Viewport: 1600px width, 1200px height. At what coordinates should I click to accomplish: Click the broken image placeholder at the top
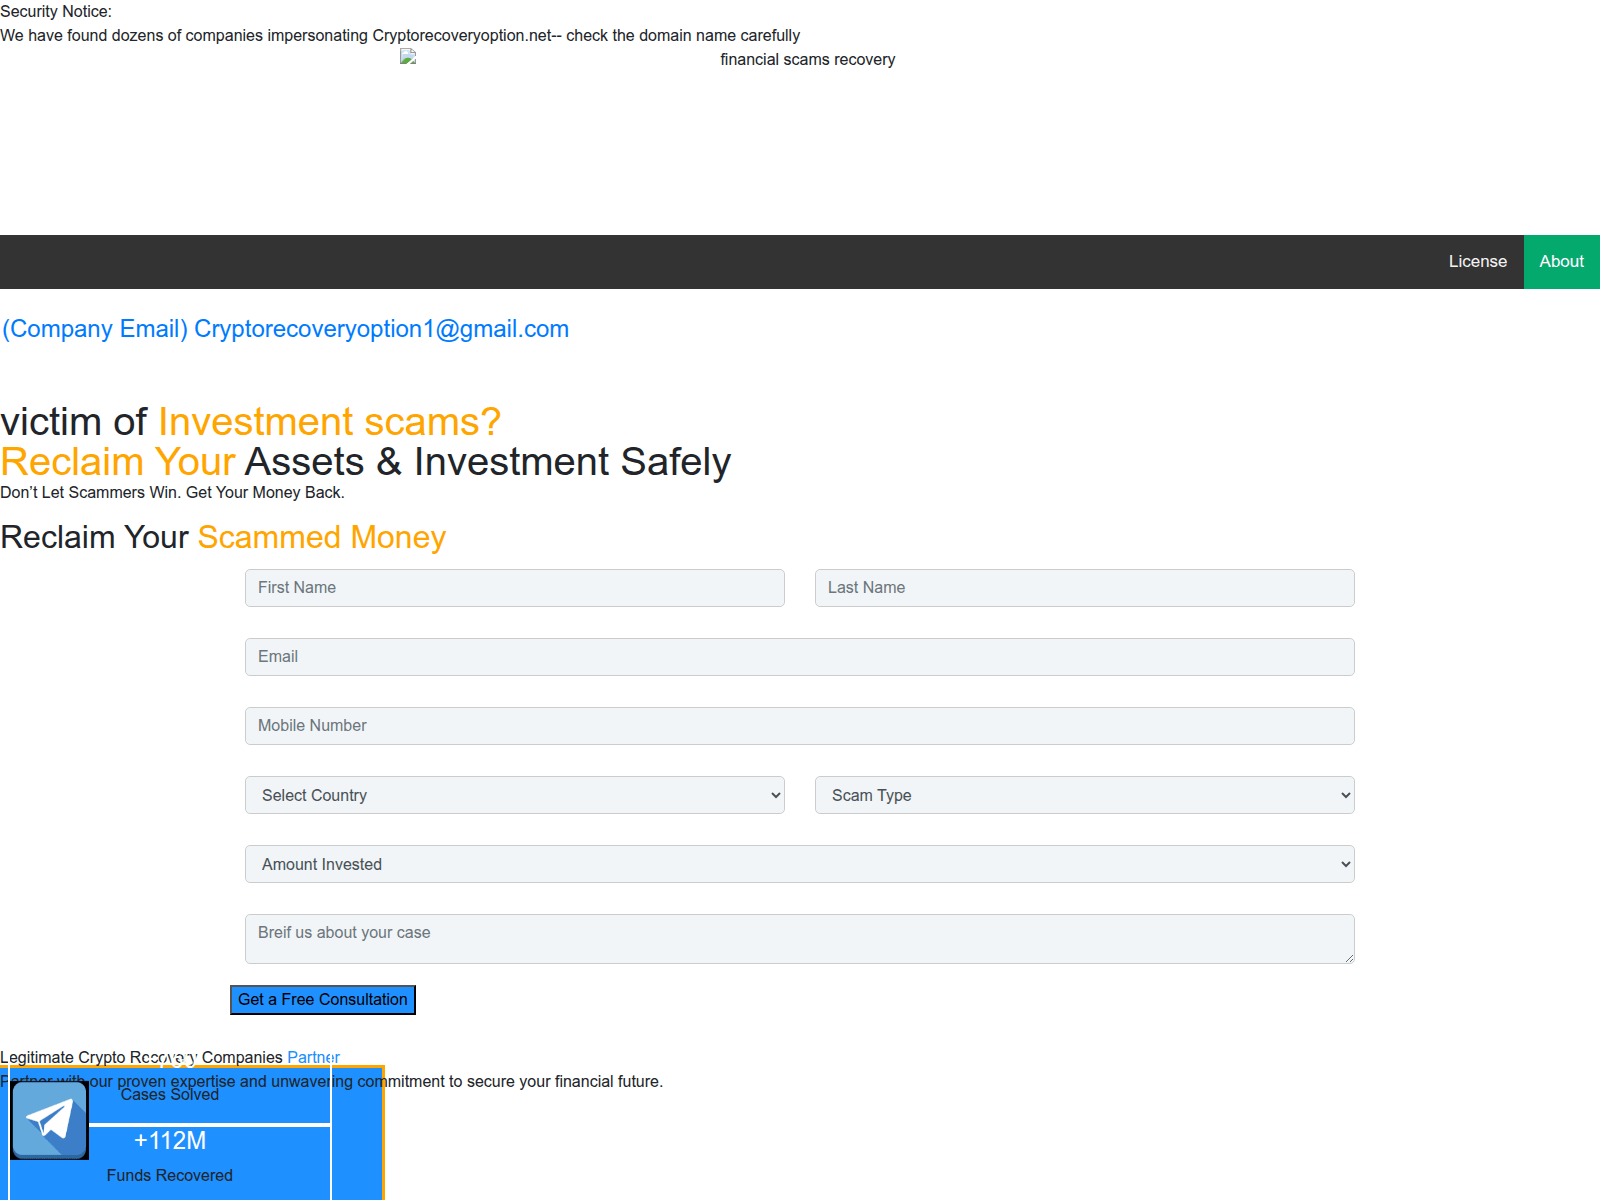(407, 58)
